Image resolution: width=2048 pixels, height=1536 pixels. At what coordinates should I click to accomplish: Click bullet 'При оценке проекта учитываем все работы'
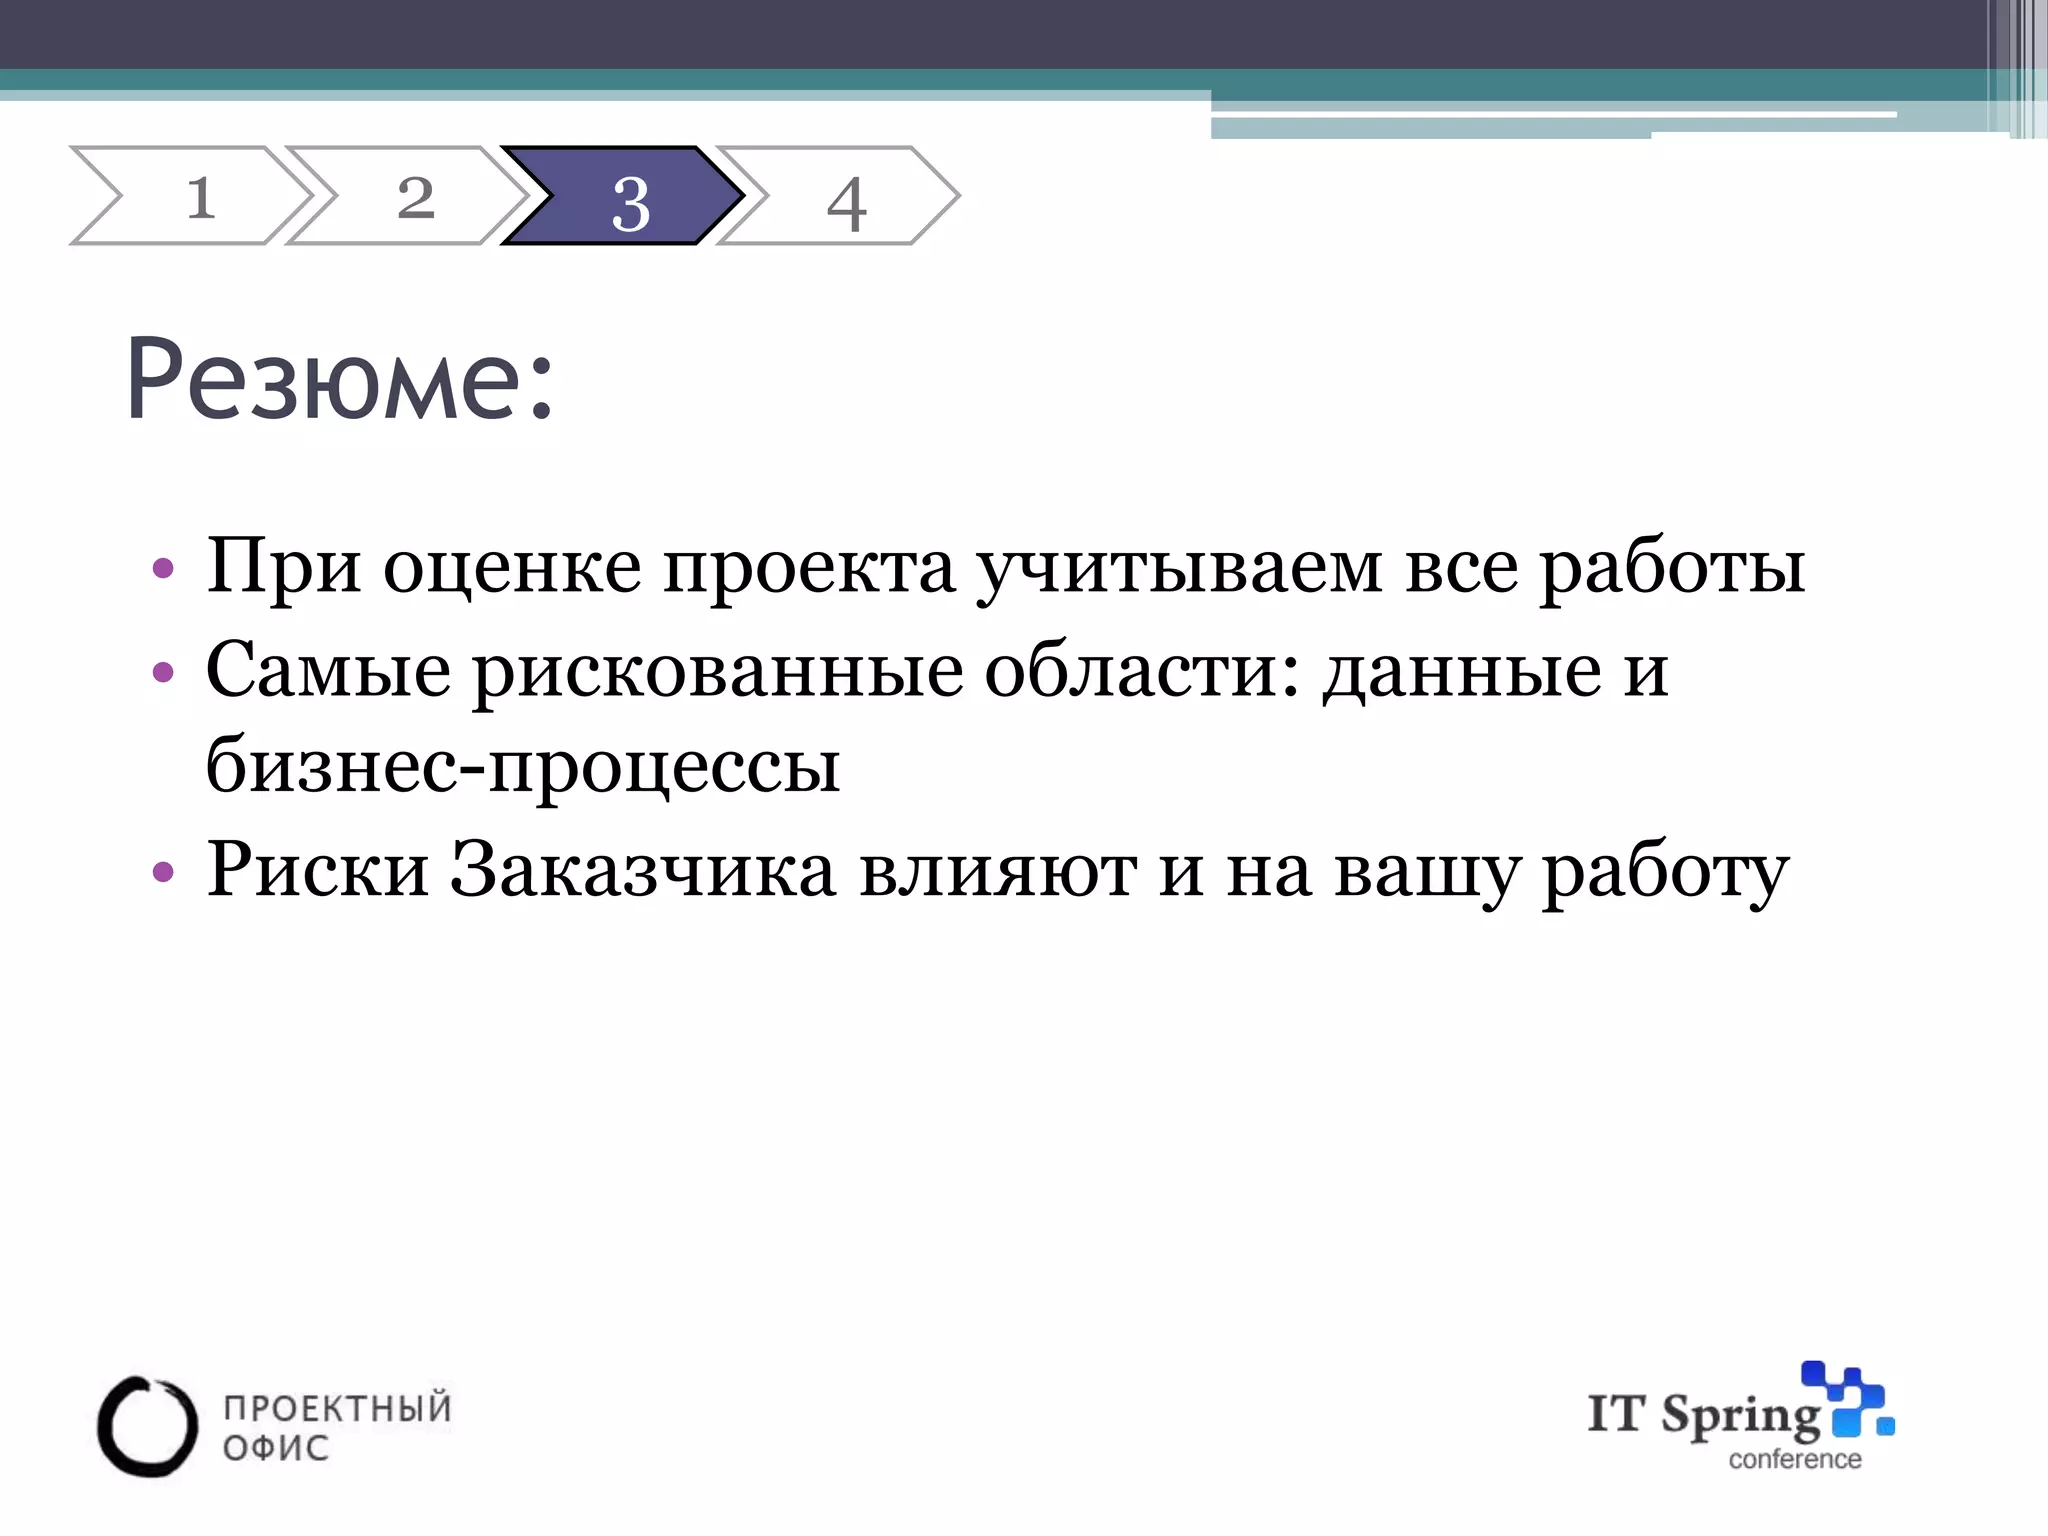pos(1005,568)
